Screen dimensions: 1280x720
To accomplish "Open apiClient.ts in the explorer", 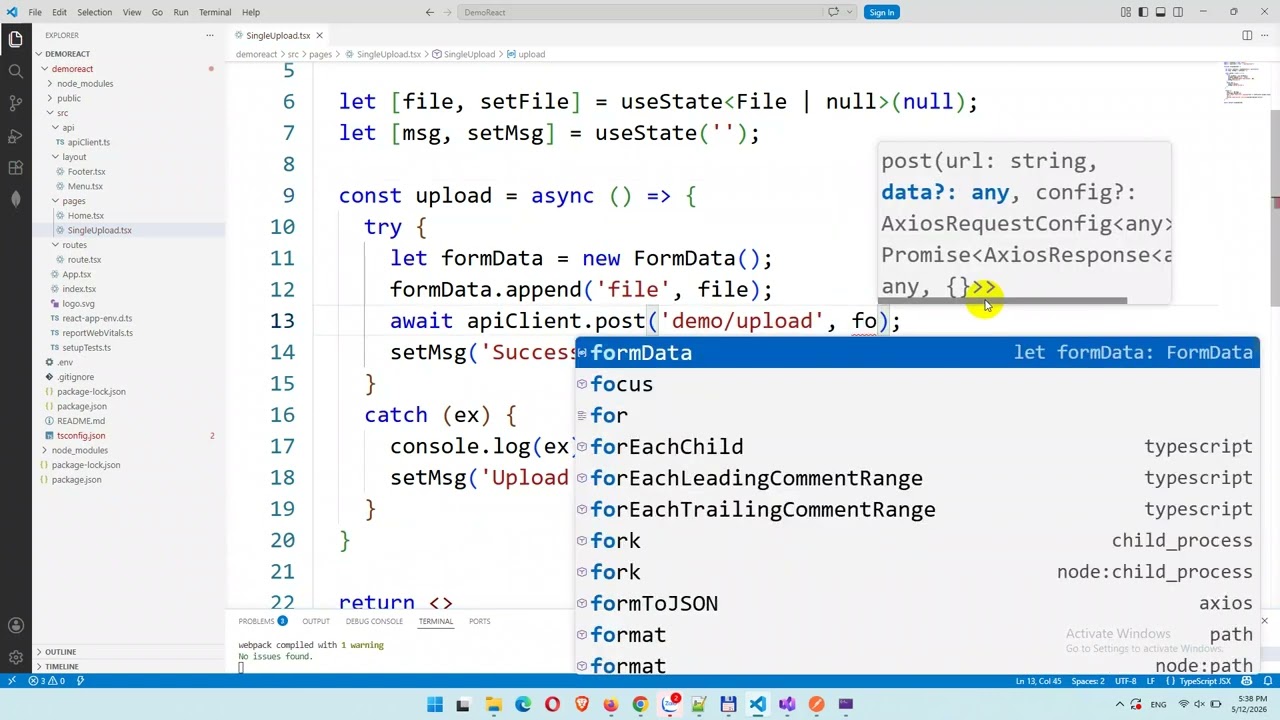I will [89, 142].
